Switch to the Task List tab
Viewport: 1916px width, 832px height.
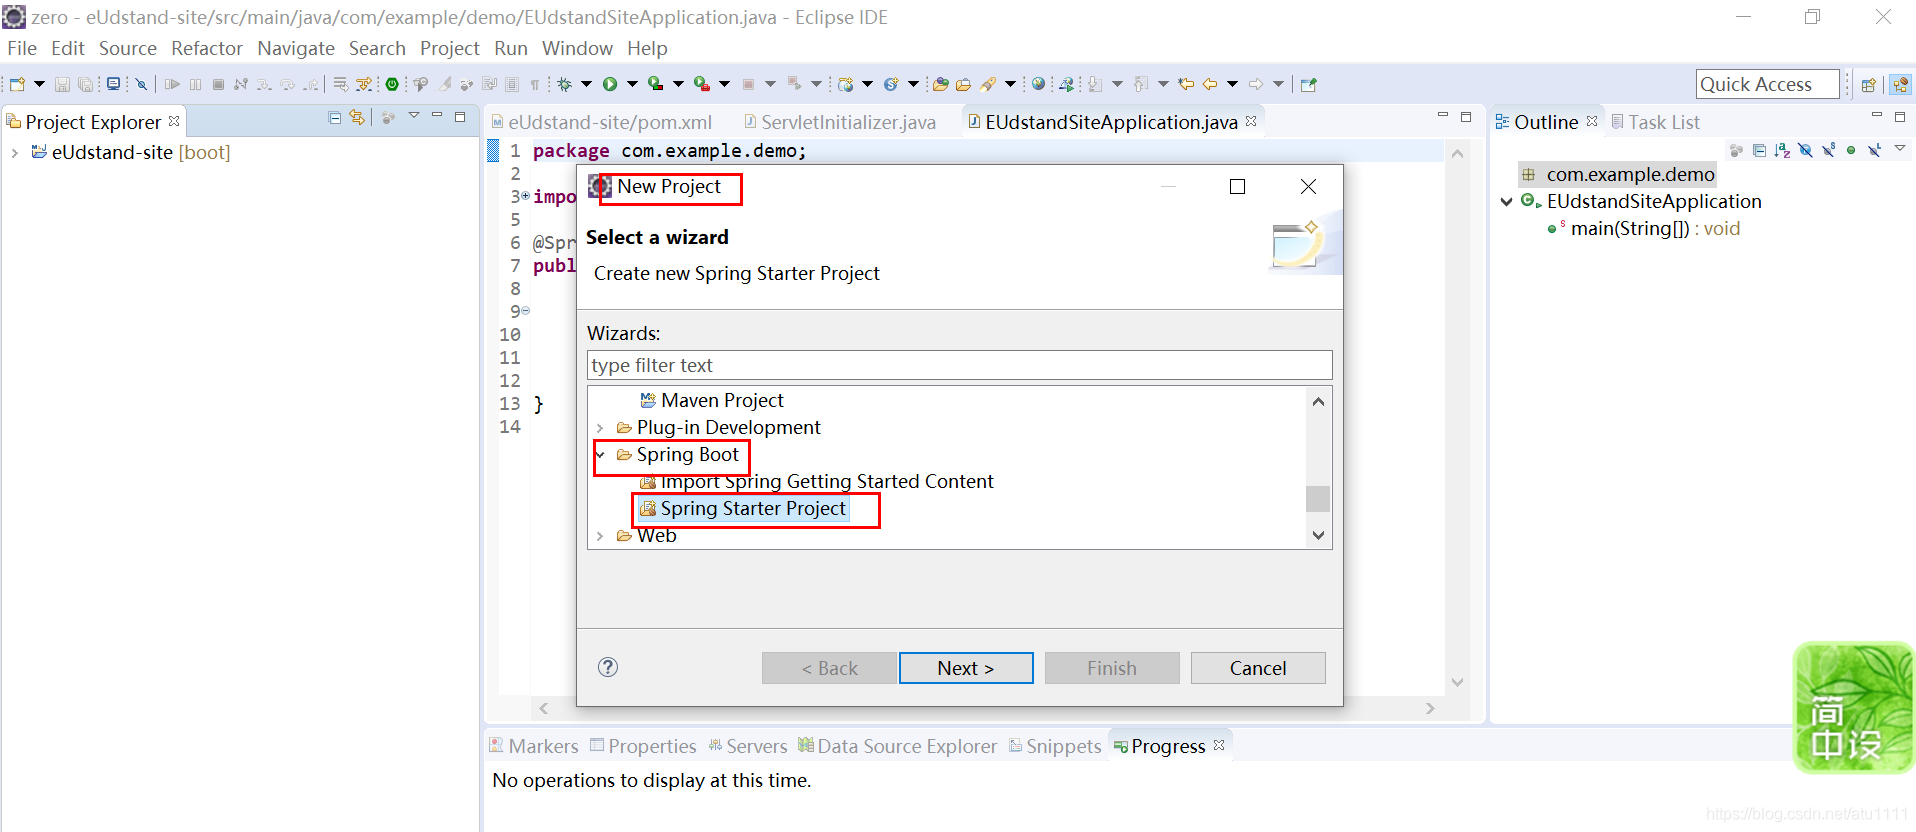click(1655, 122)
